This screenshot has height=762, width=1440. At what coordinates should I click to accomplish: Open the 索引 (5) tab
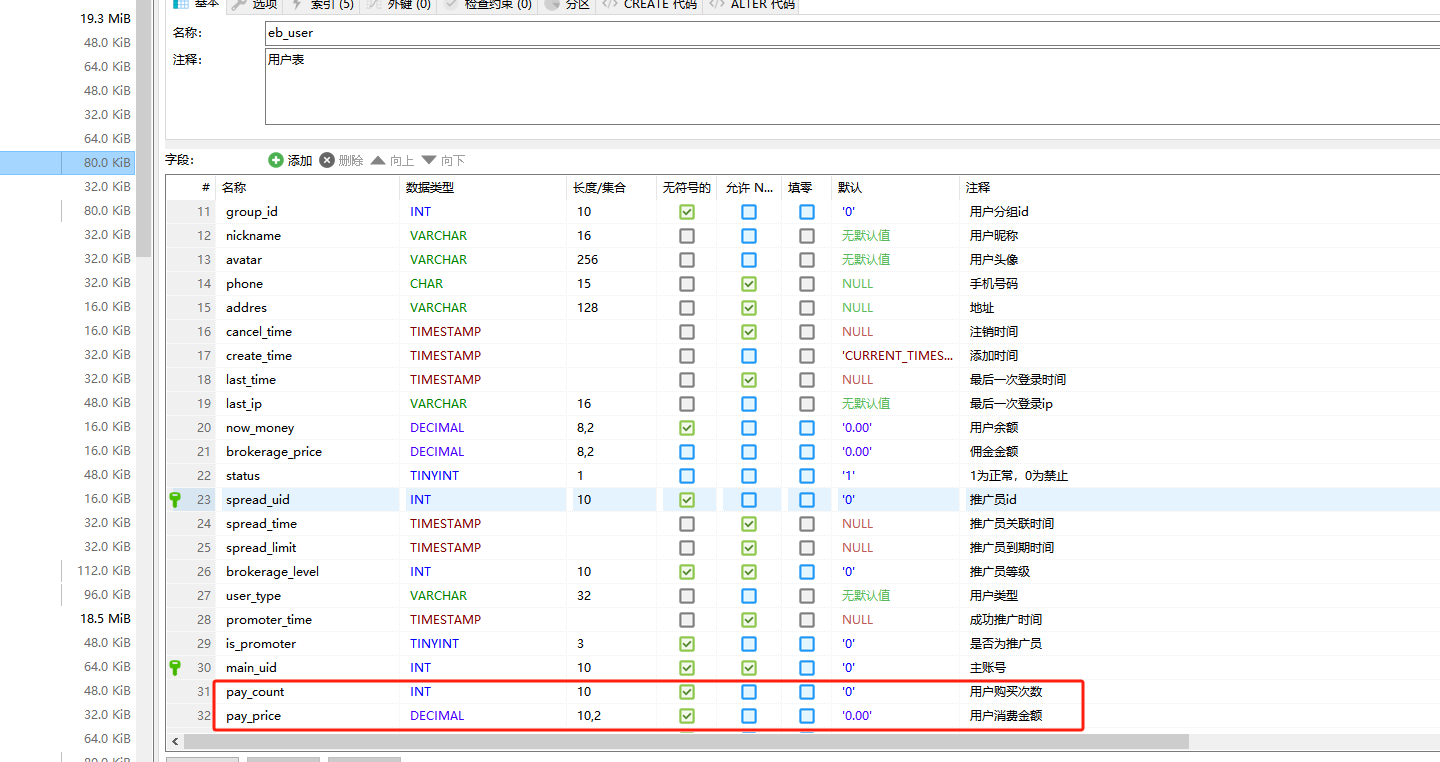point(323,5)
